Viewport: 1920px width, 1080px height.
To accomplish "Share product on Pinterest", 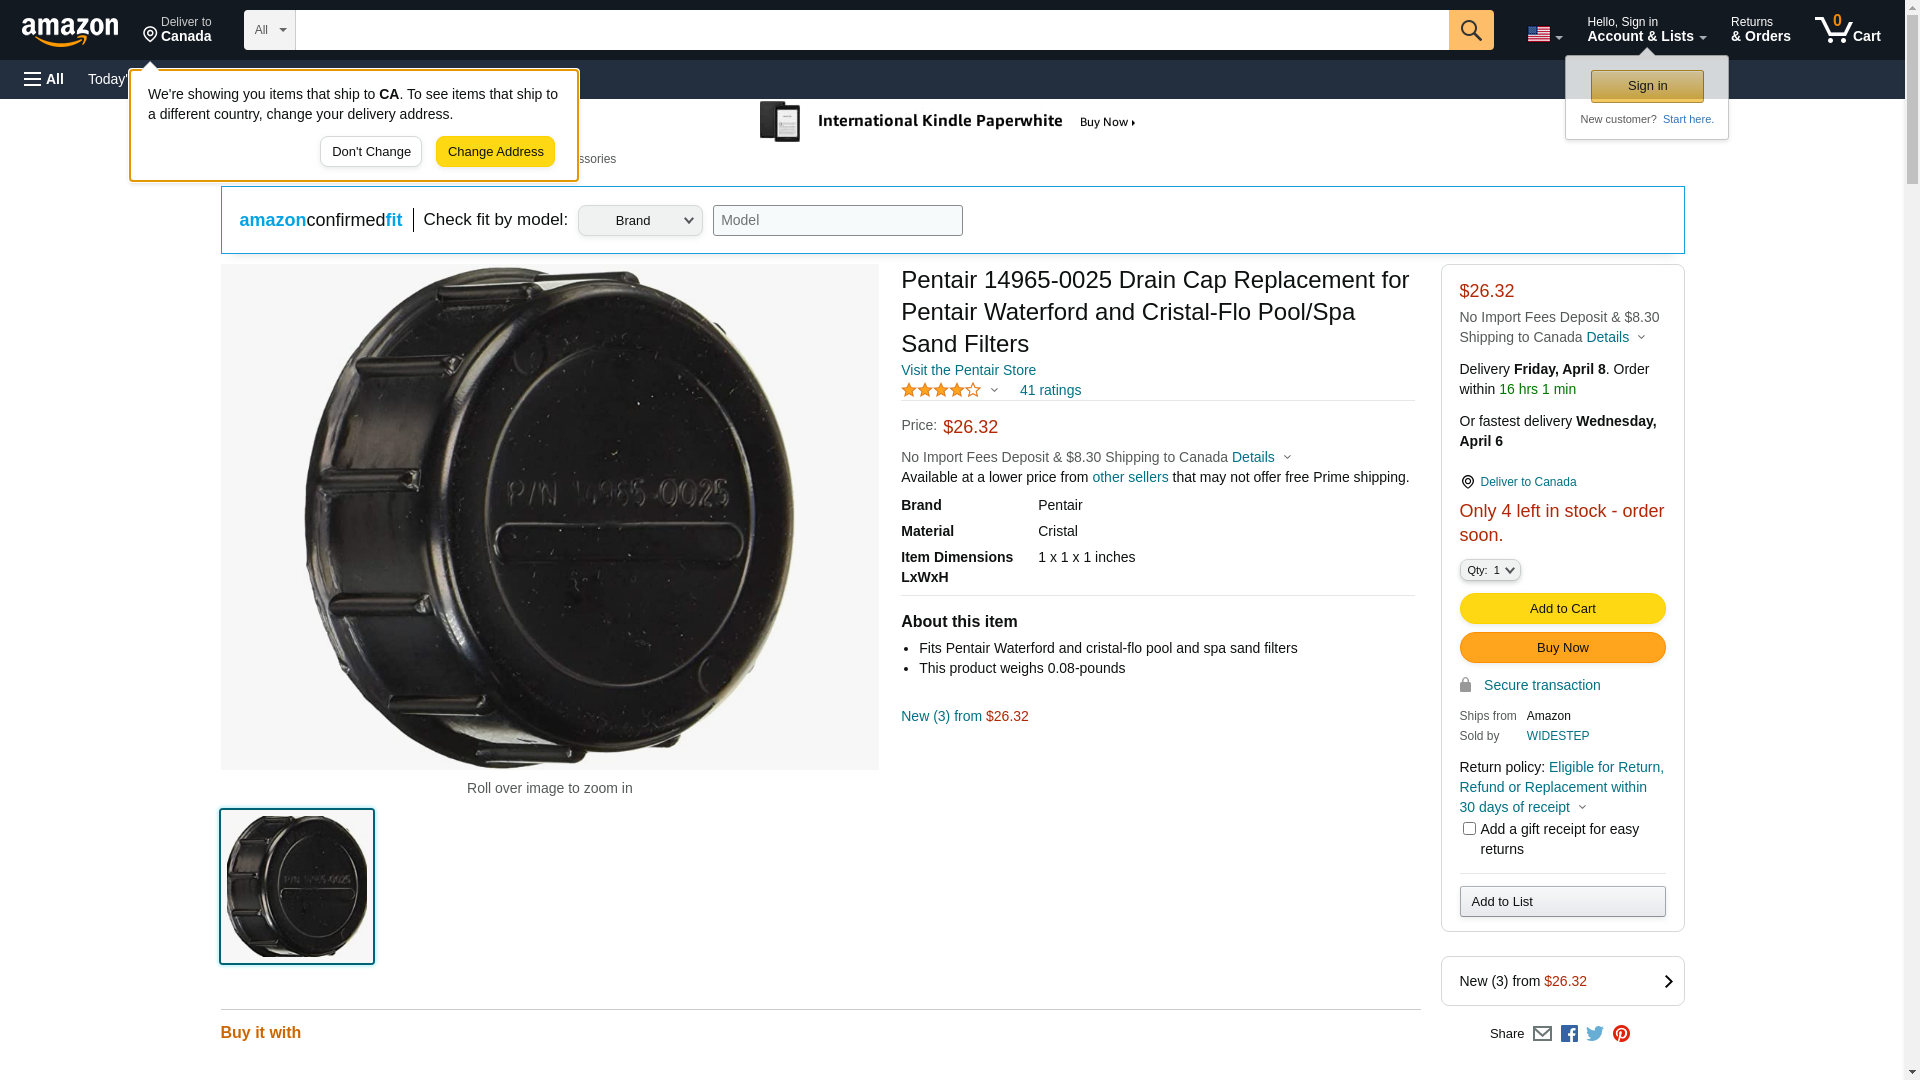I will (1621, 1034).
